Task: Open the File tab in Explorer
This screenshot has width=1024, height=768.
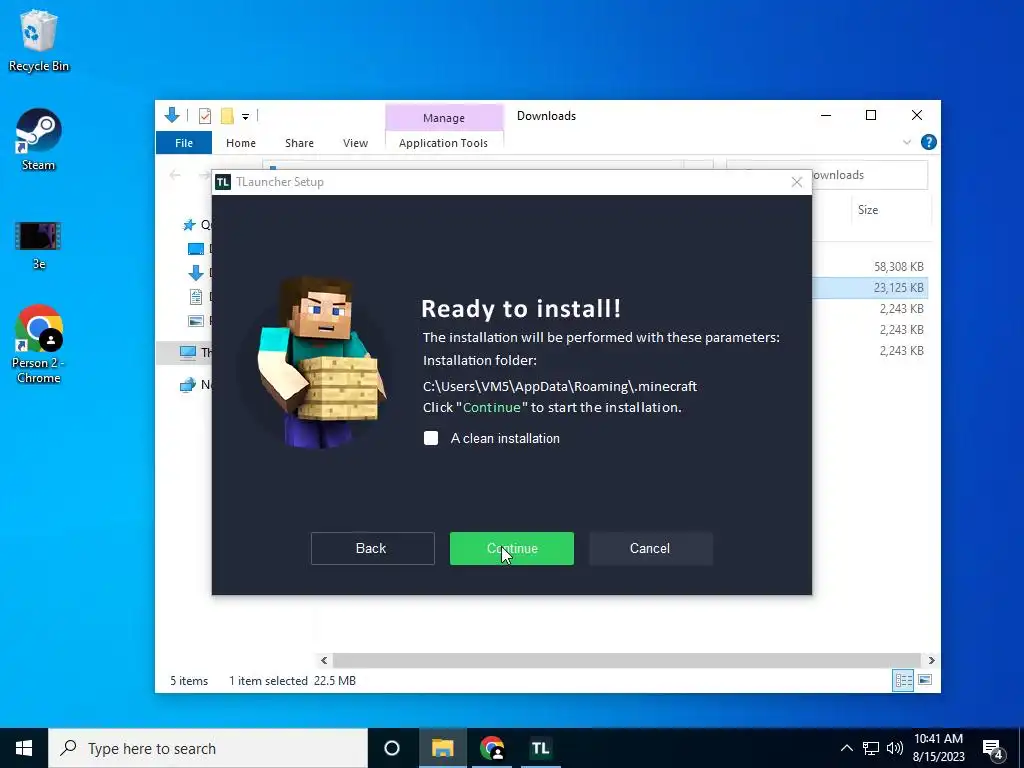Action: [184, 143]
